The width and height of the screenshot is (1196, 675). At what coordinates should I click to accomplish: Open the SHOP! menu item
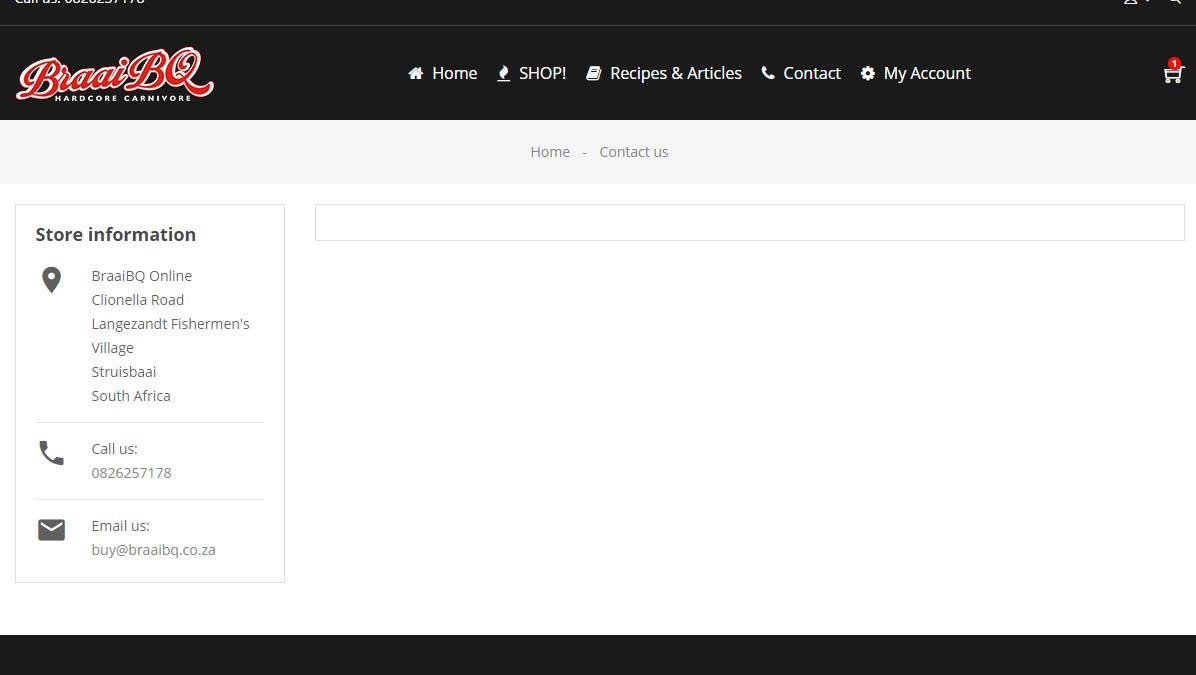[x=542, y=73]
